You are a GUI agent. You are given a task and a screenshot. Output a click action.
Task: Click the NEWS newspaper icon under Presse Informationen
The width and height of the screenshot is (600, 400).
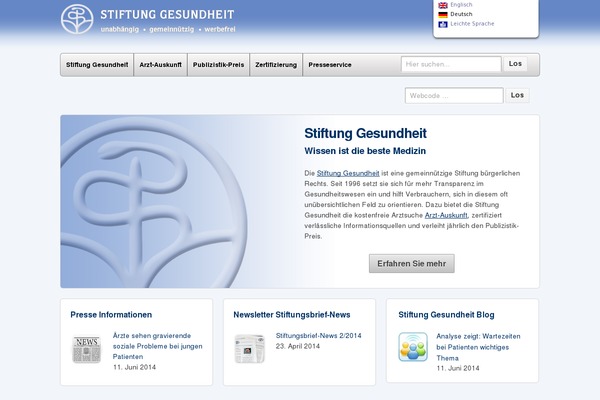(86, 349)
